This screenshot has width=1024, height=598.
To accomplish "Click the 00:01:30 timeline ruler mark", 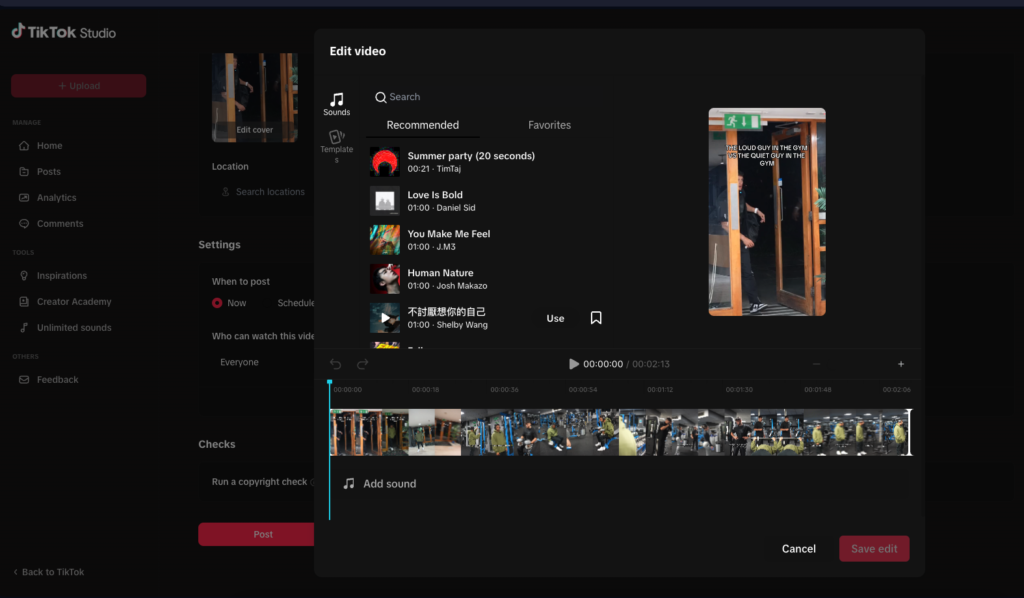I will click(739, 390).
